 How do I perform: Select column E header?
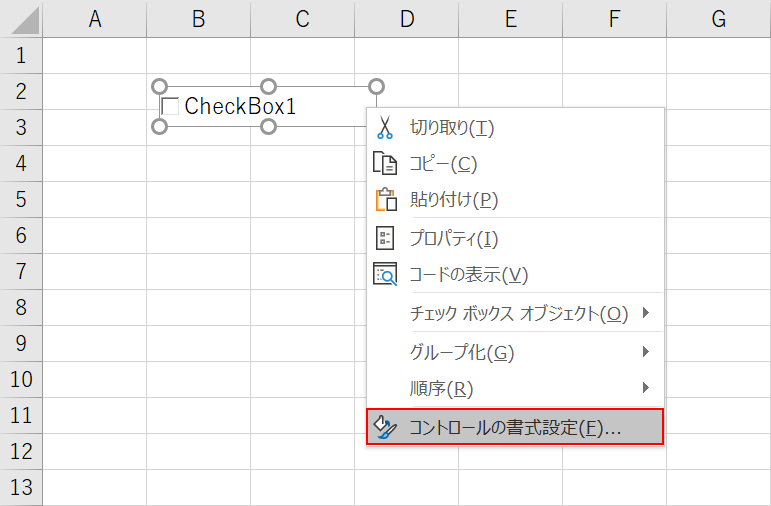coord(510,19)
